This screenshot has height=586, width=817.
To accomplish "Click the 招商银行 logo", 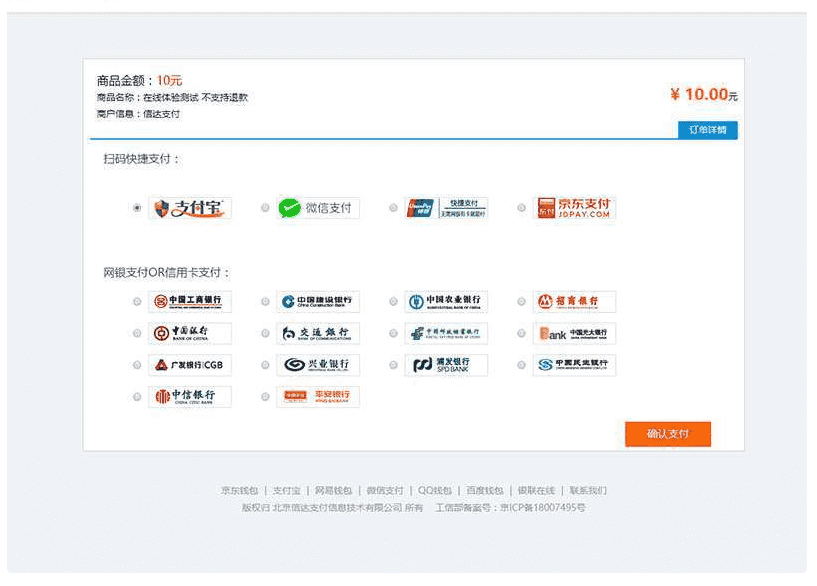I will pos(574,302).
